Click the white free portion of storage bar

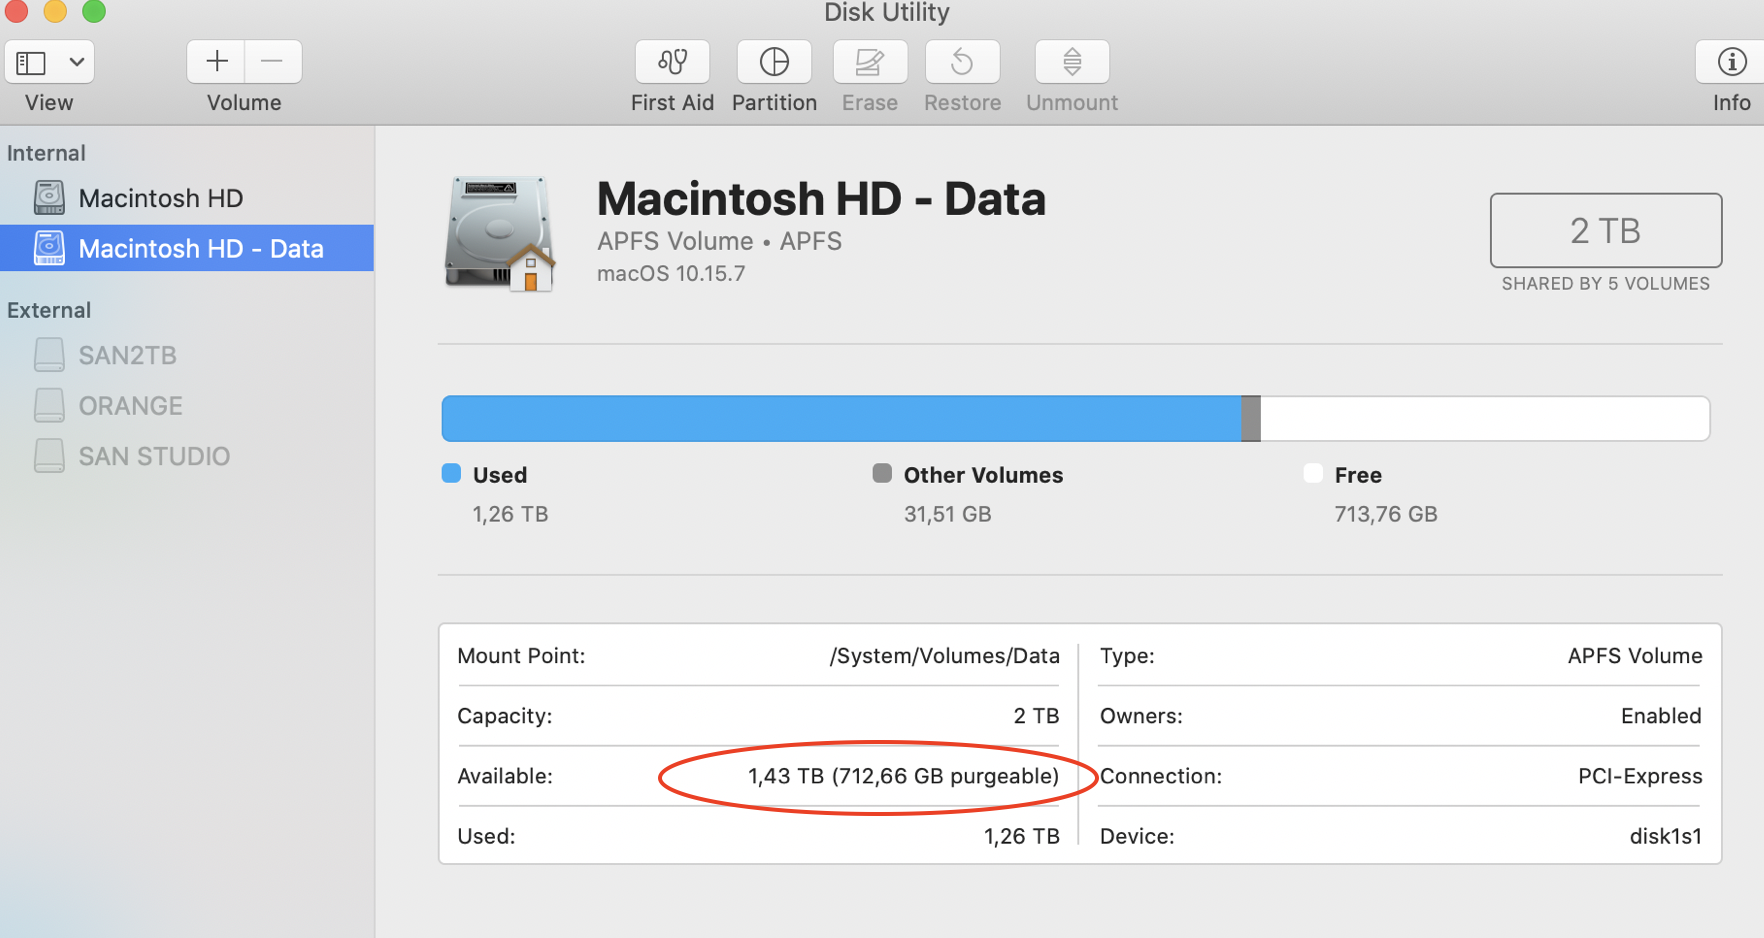tap(1485, 418)
